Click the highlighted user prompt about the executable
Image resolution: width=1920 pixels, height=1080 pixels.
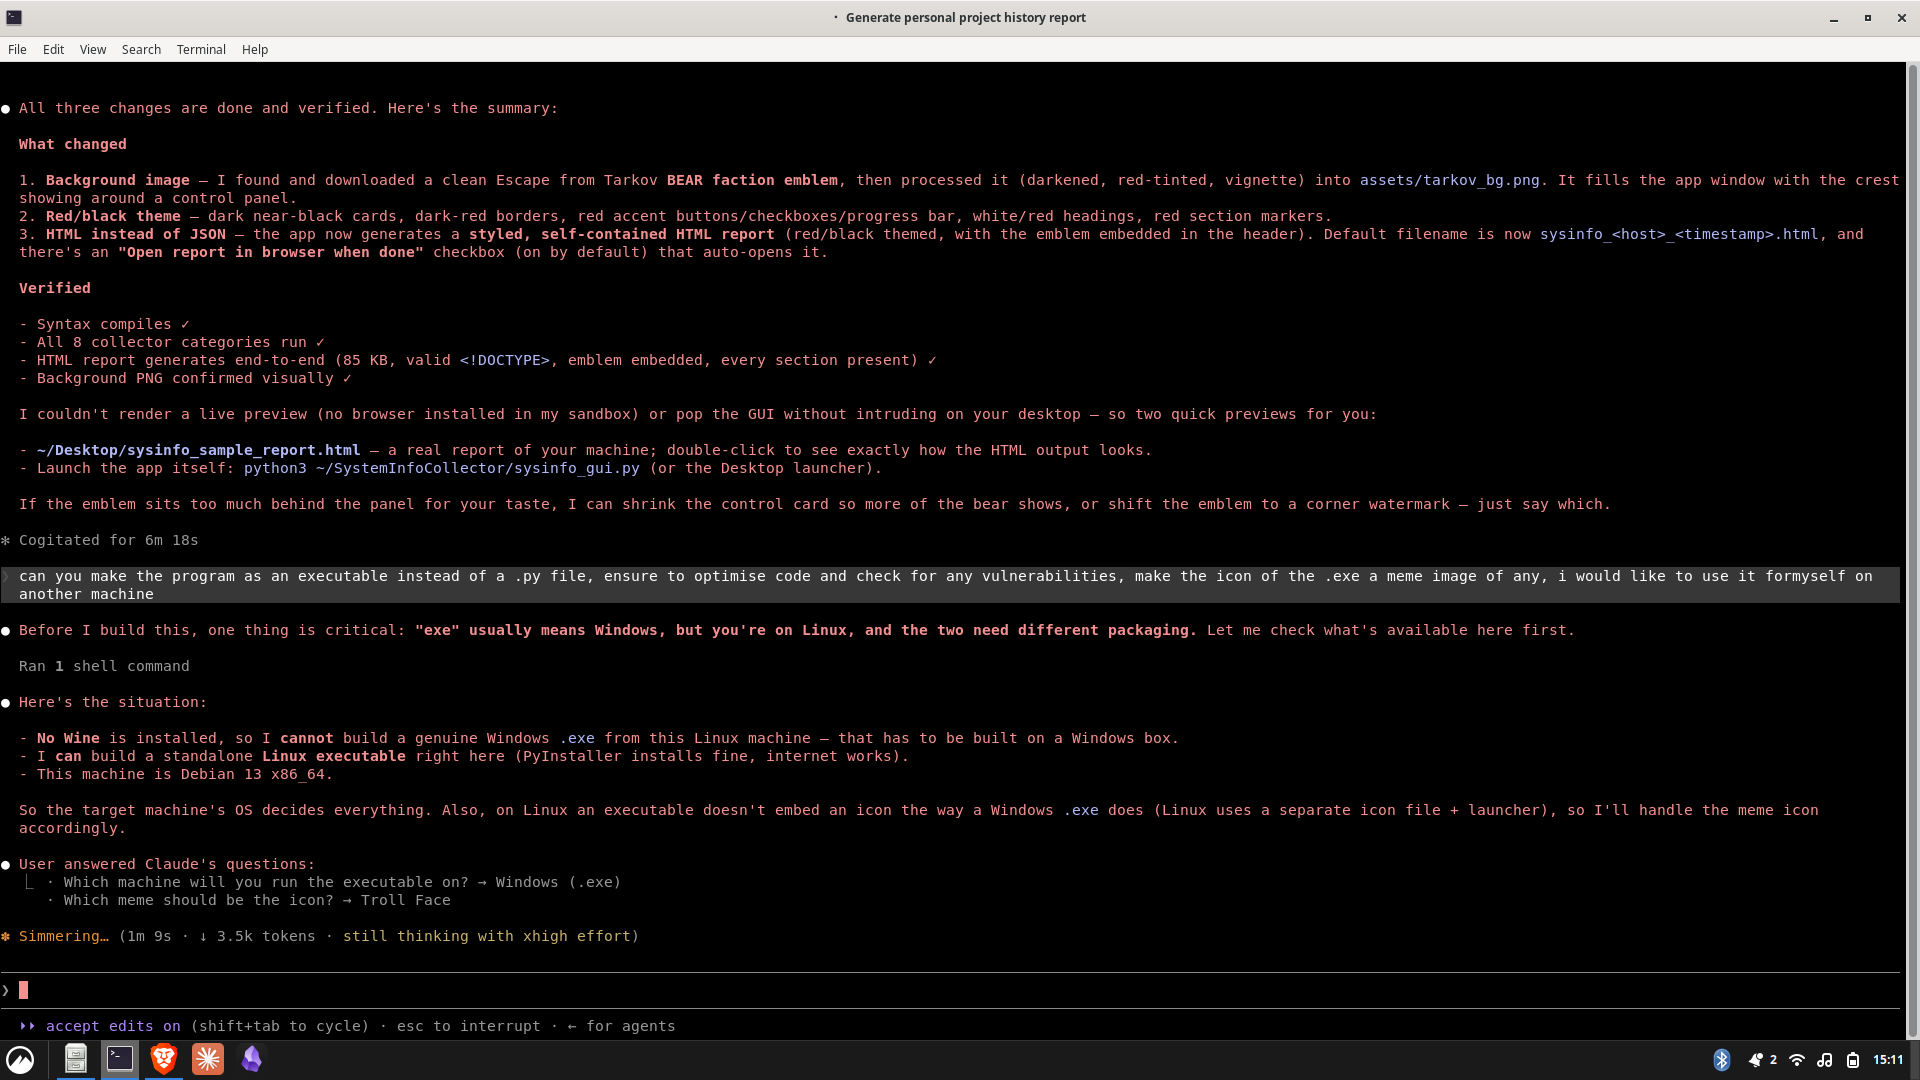[x=950, y=585]
